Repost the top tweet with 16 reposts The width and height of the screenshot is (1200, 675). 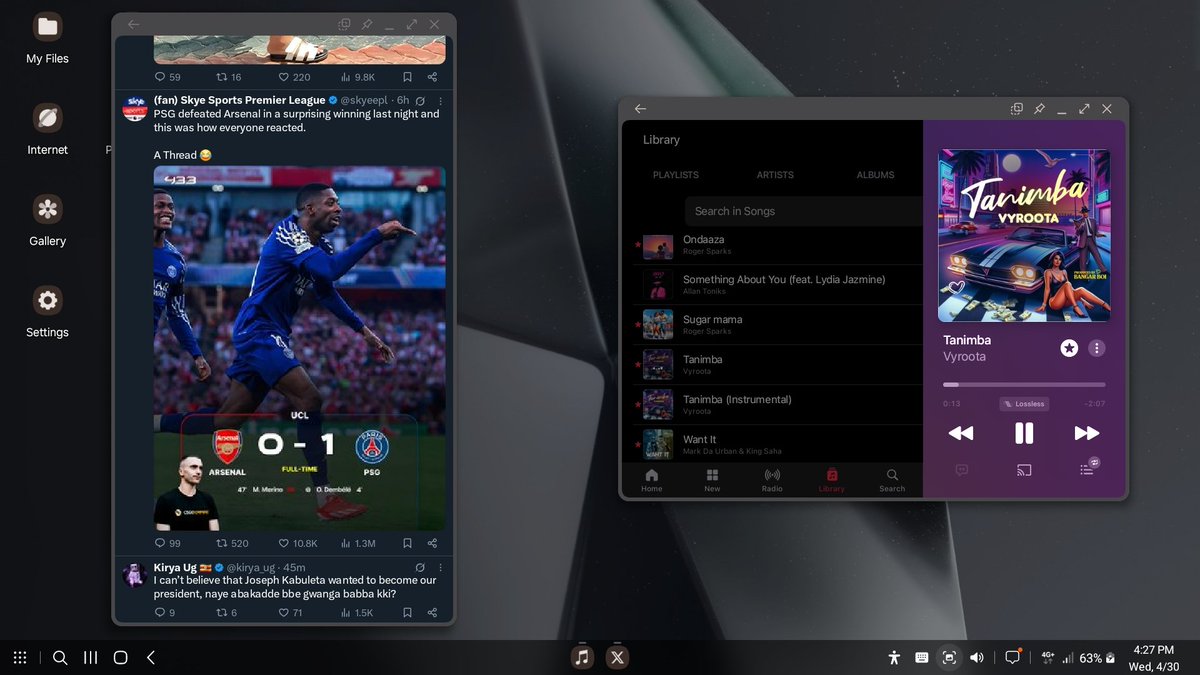229,77
